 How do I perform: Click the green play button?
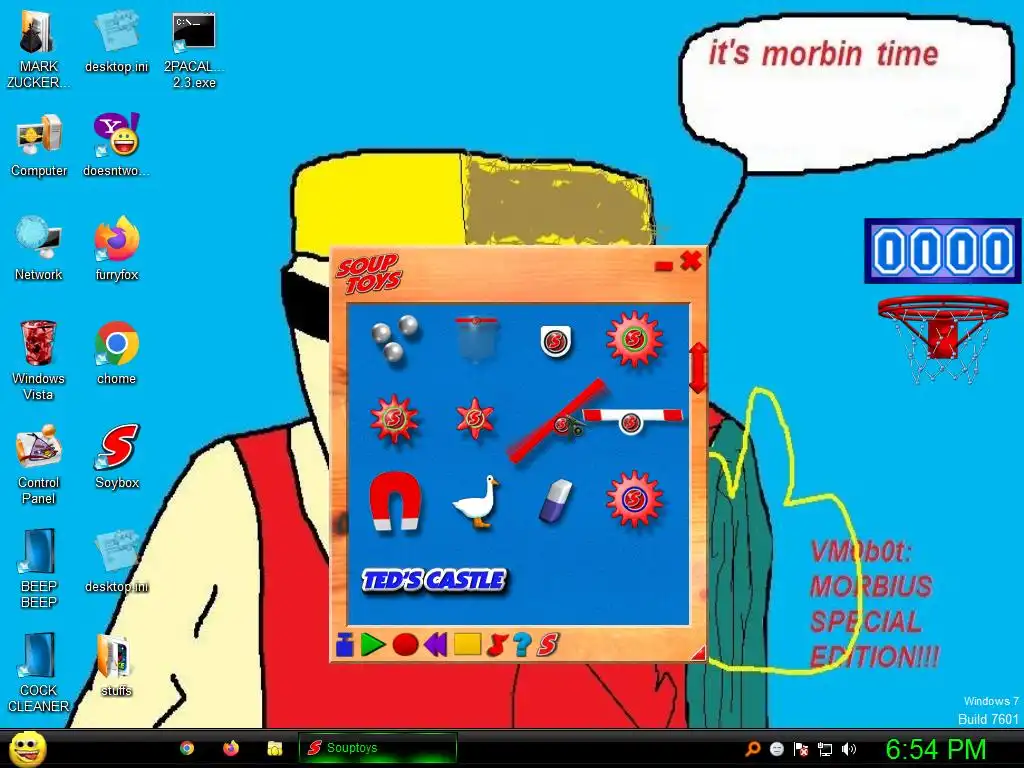[x=373, y=645]
